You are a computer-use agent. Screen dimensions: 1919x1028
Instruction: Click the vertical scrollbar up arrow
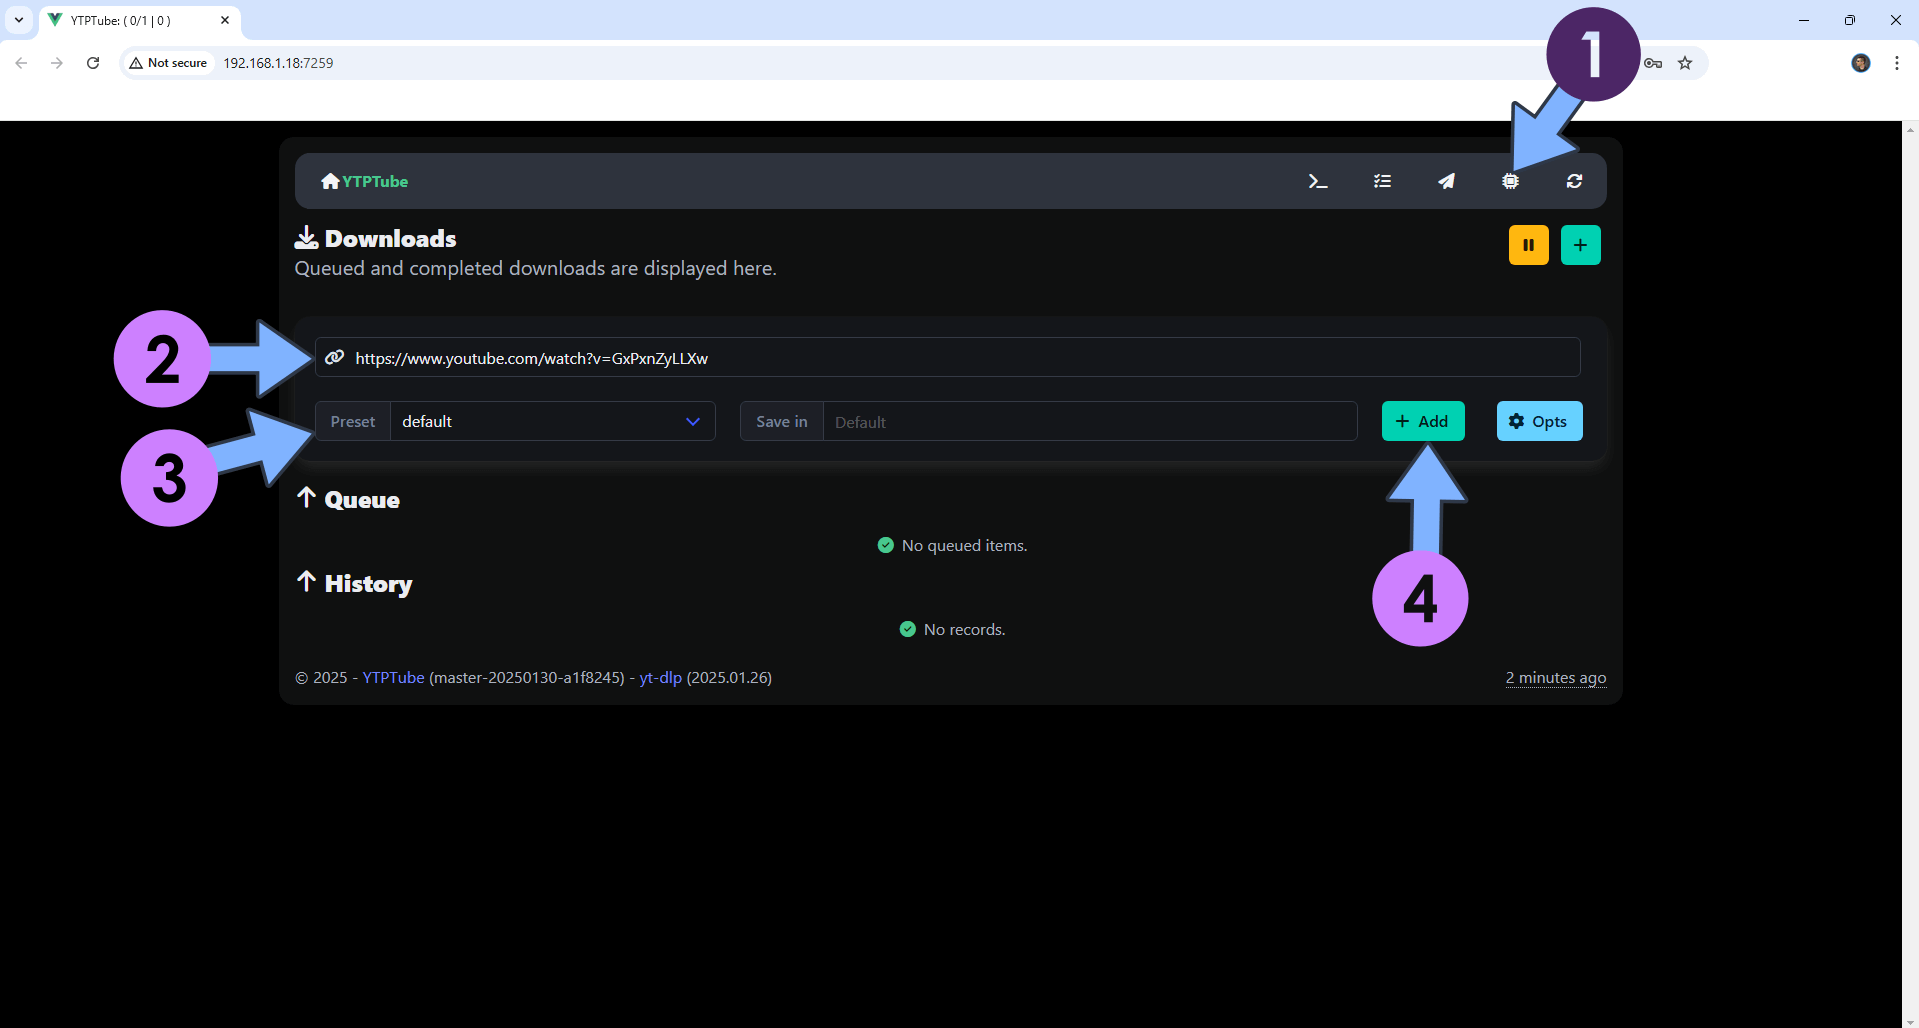click(x=1910, y=129)
